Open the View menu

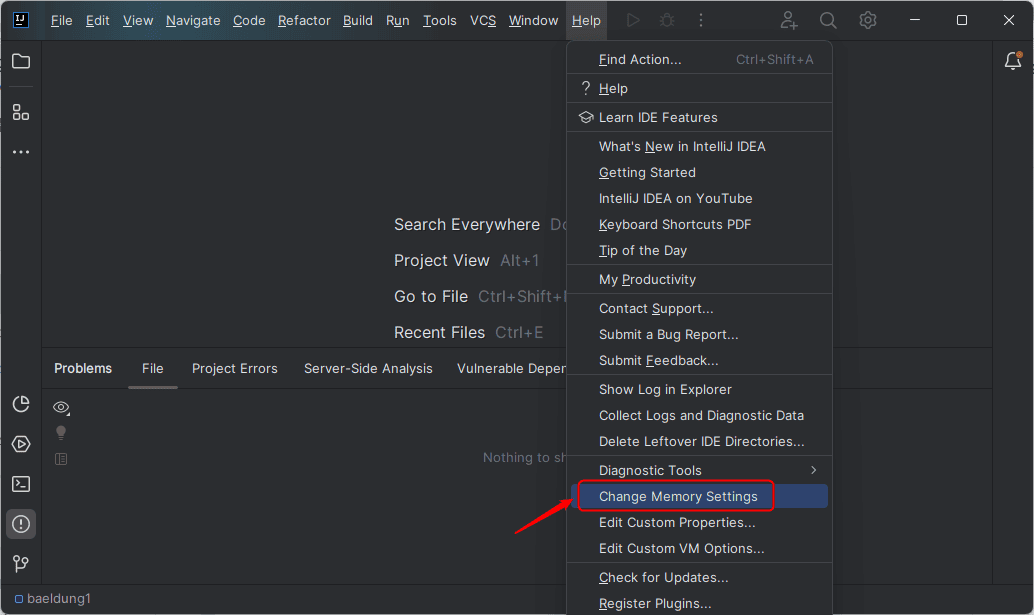click(138, 20)
